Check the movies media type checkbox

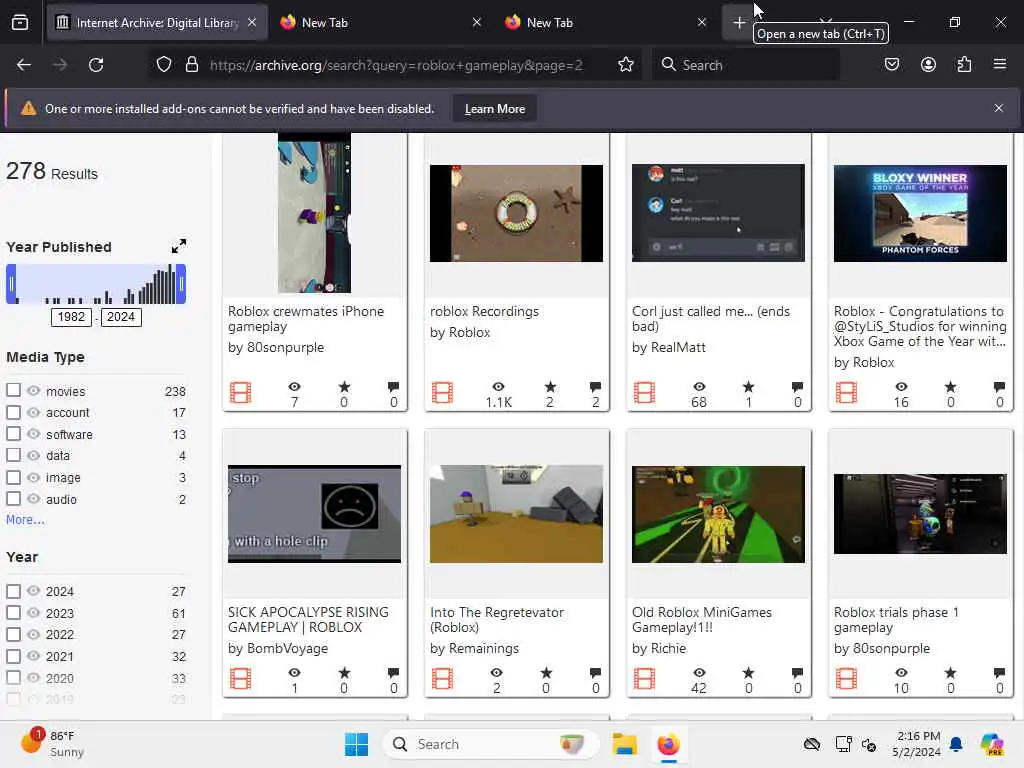click(13, 390)
